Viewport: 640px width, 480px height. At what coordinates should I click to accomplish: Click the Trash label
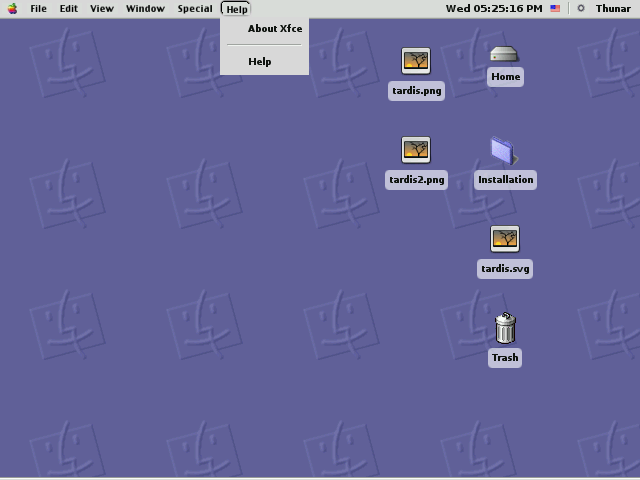pyautogui.click(x=505, y=358)
